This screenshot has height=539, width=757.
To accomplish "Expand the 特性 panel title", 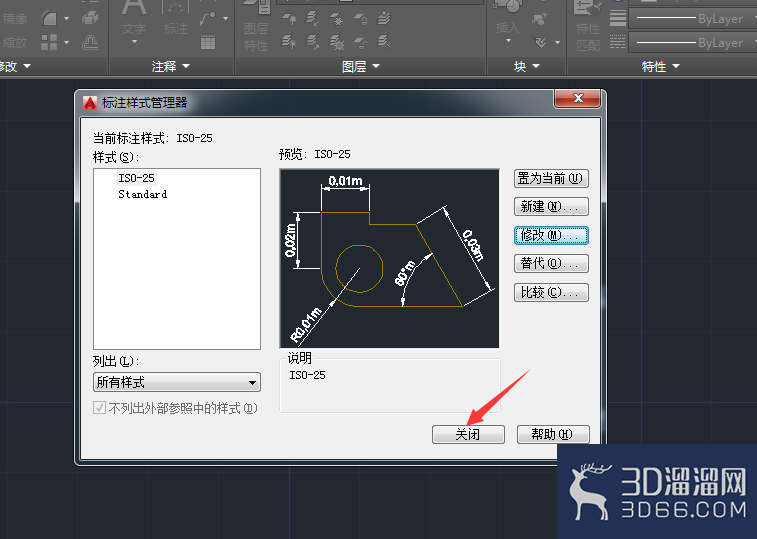I will (660, 66).
